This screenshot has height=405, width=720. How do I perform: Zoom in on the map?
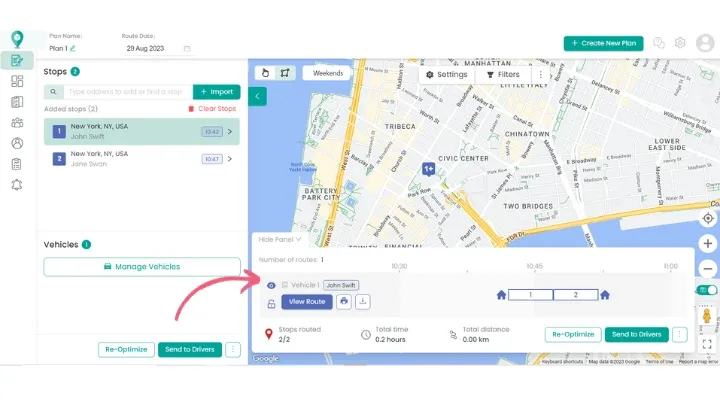[x=708, y=244]
